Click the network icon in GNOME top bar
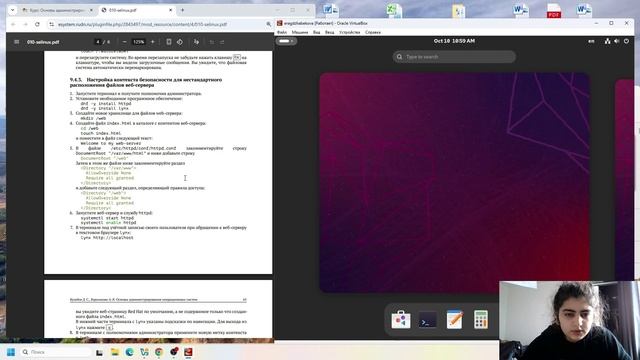This screenshot has height=360, width=640. 607,41
